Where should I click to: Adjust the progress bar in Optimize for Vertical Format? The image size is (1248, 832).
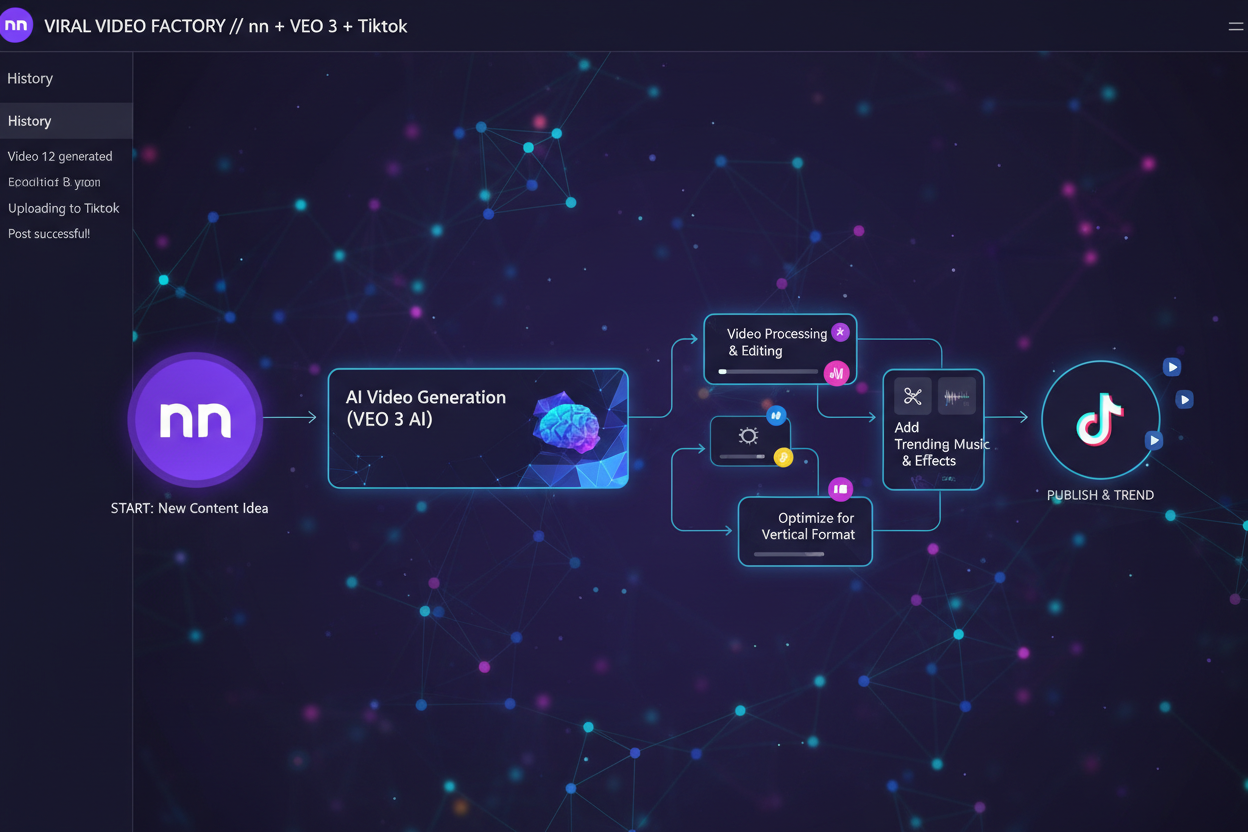[x=790, y=554]
